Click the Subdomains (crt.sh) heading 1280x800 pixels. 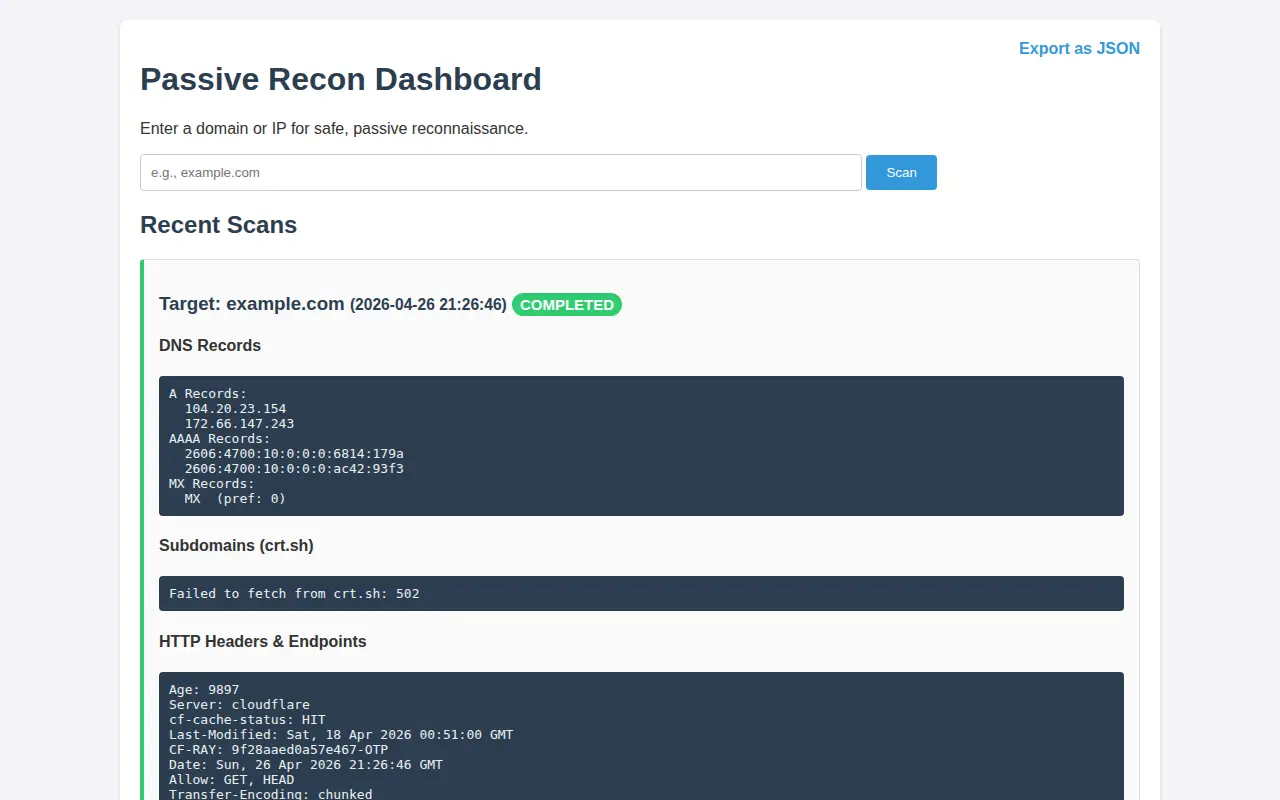(236, 545)
